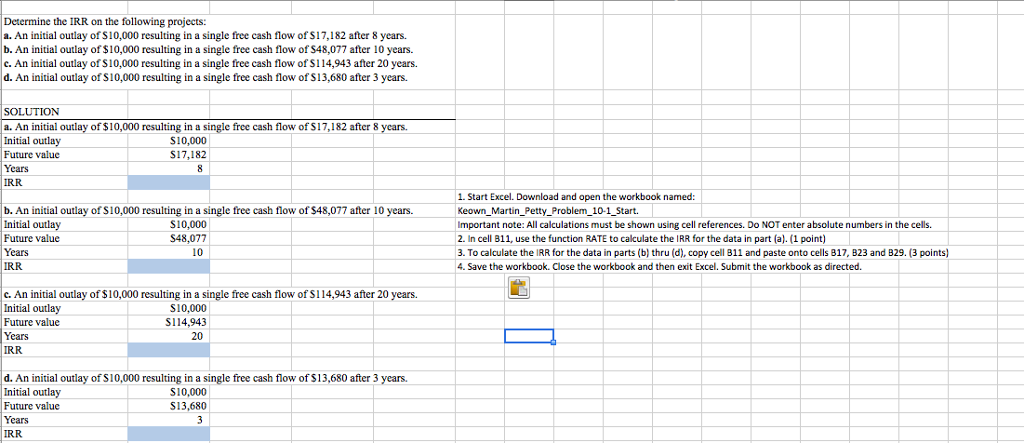Screen dimensions: 1024x443
Task: Click problem statement line d with $13,680
Action: (206, 78)
